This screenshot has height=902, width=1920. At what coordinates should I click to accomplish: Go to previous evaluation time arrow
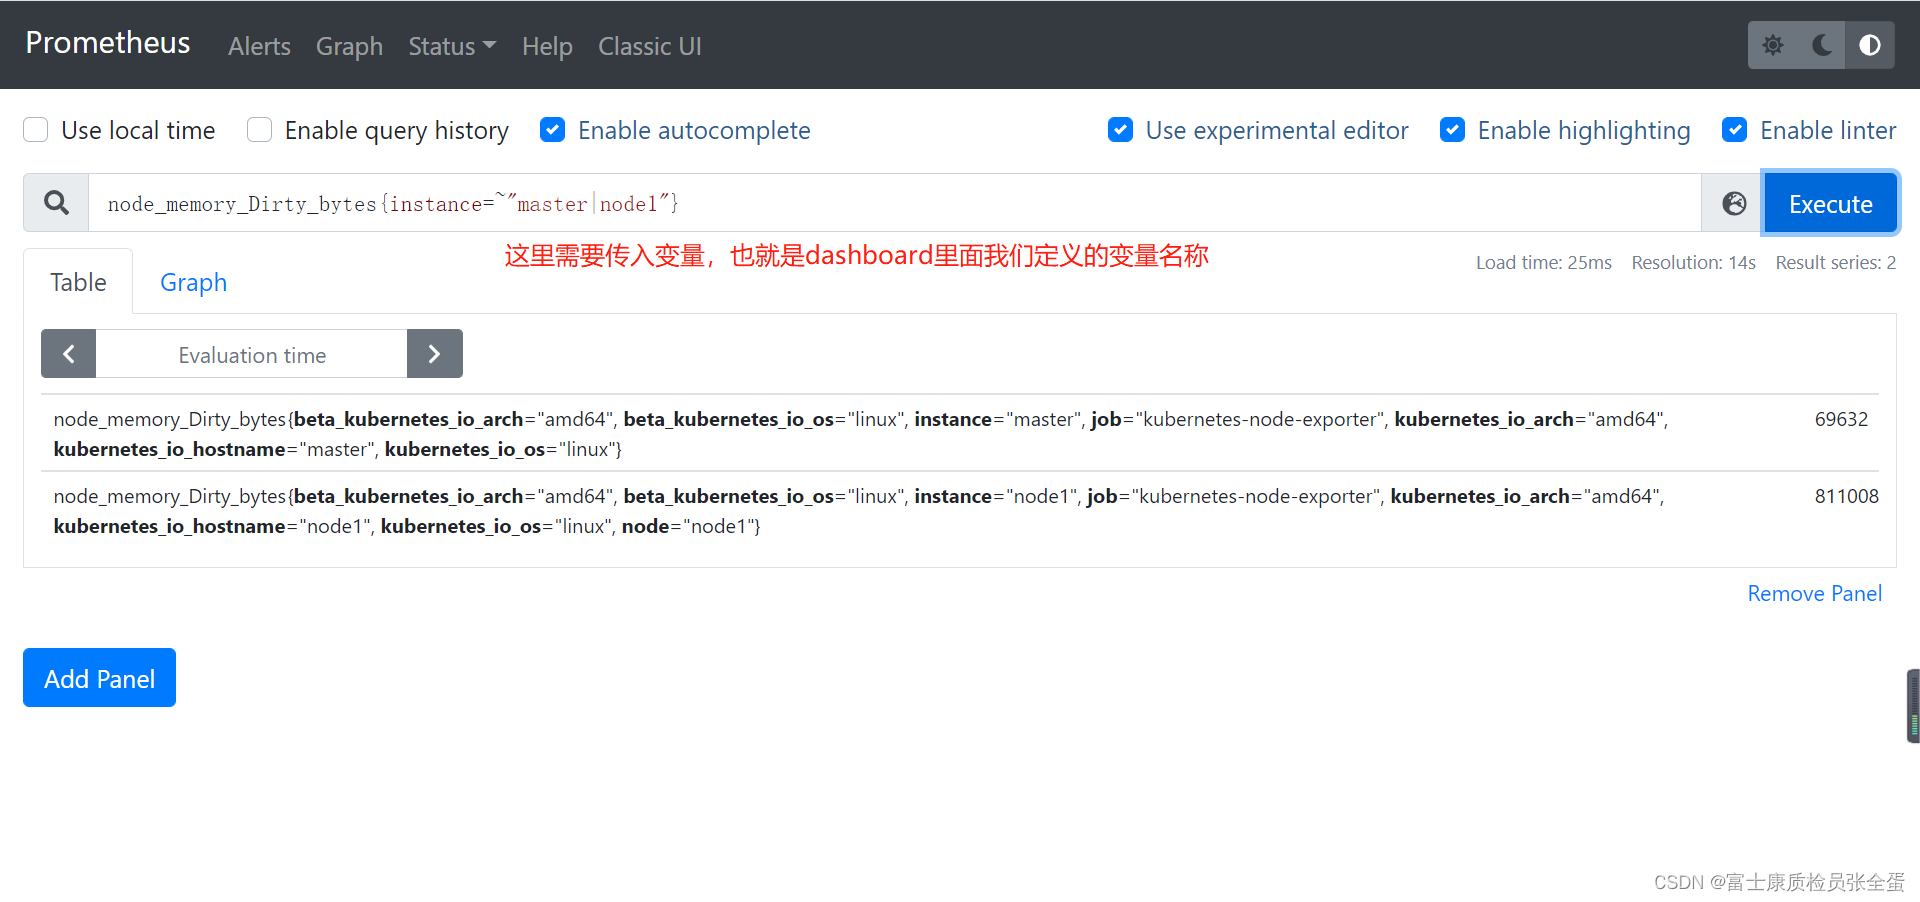click(x=68, y=354)
